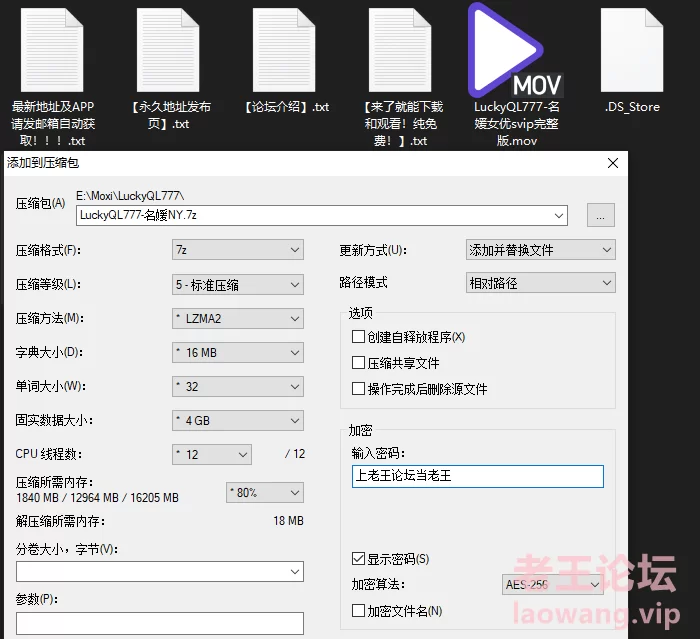Viewport: 700px width, 639px height.
Task: Click the 压缩包(A) label
Action: click(40, 204)
